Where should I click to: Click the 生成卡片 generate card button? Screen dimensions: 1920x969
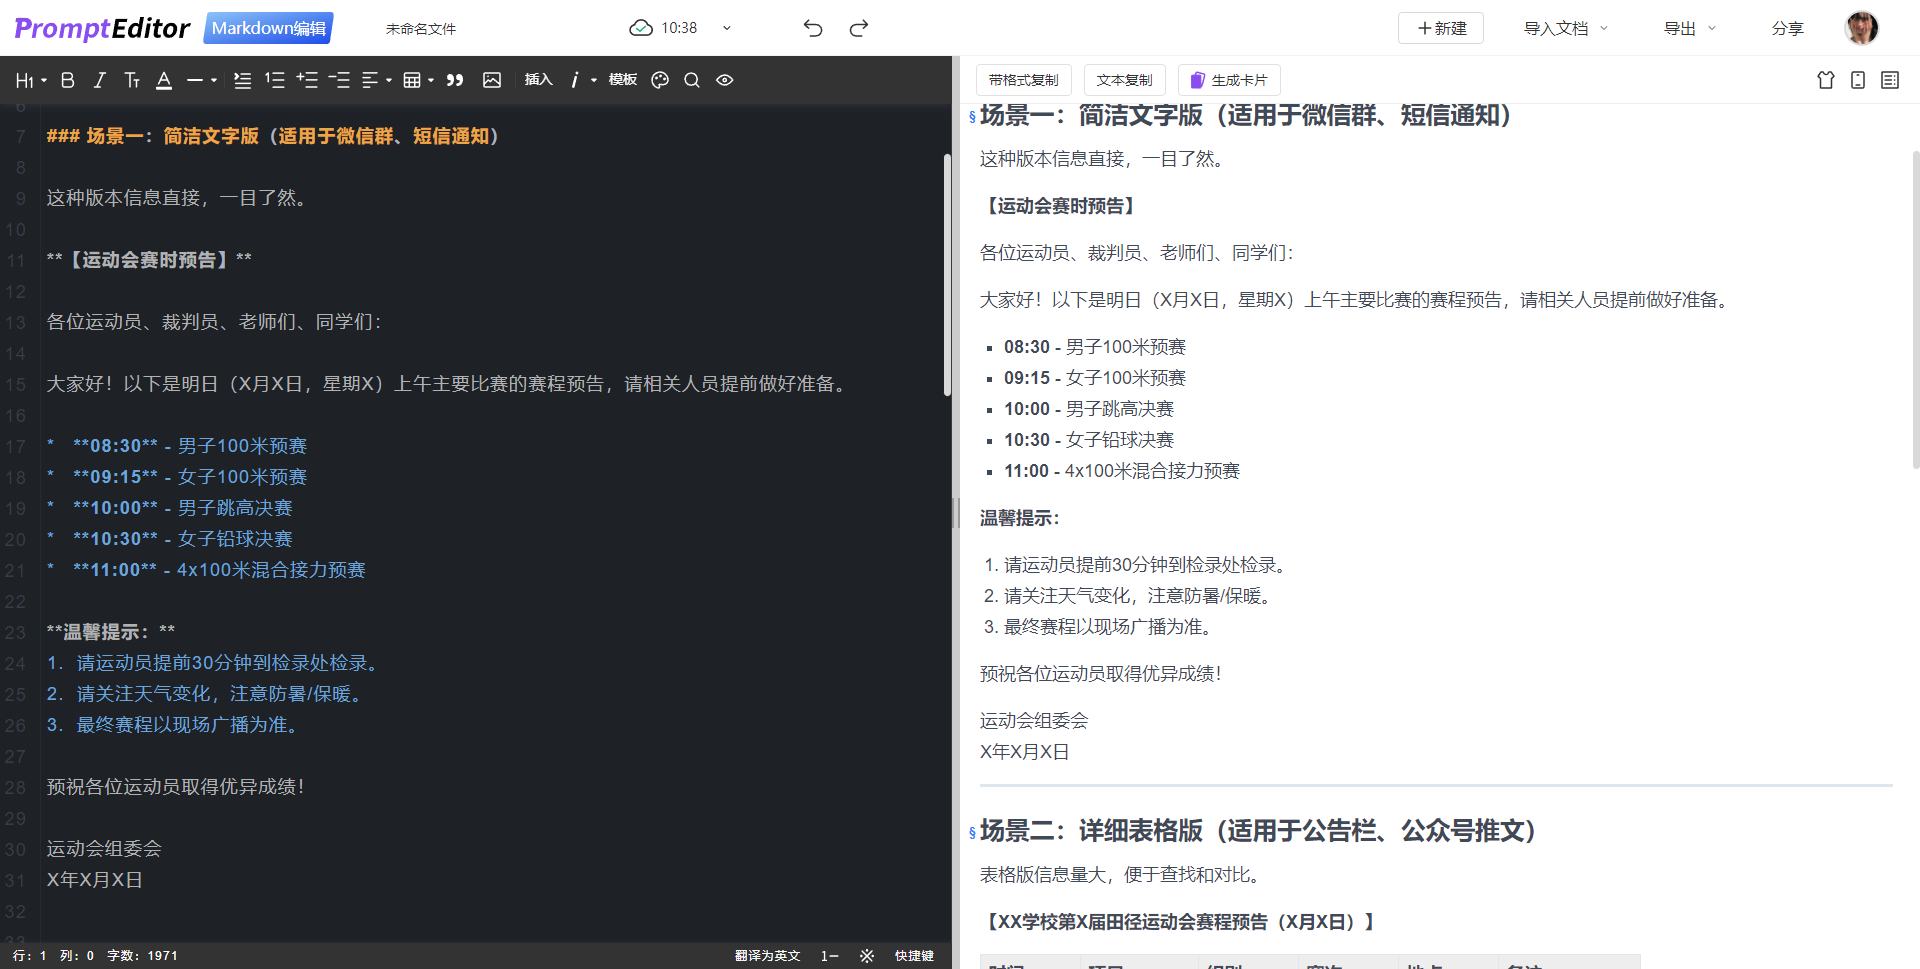[x=1229, y=80]
